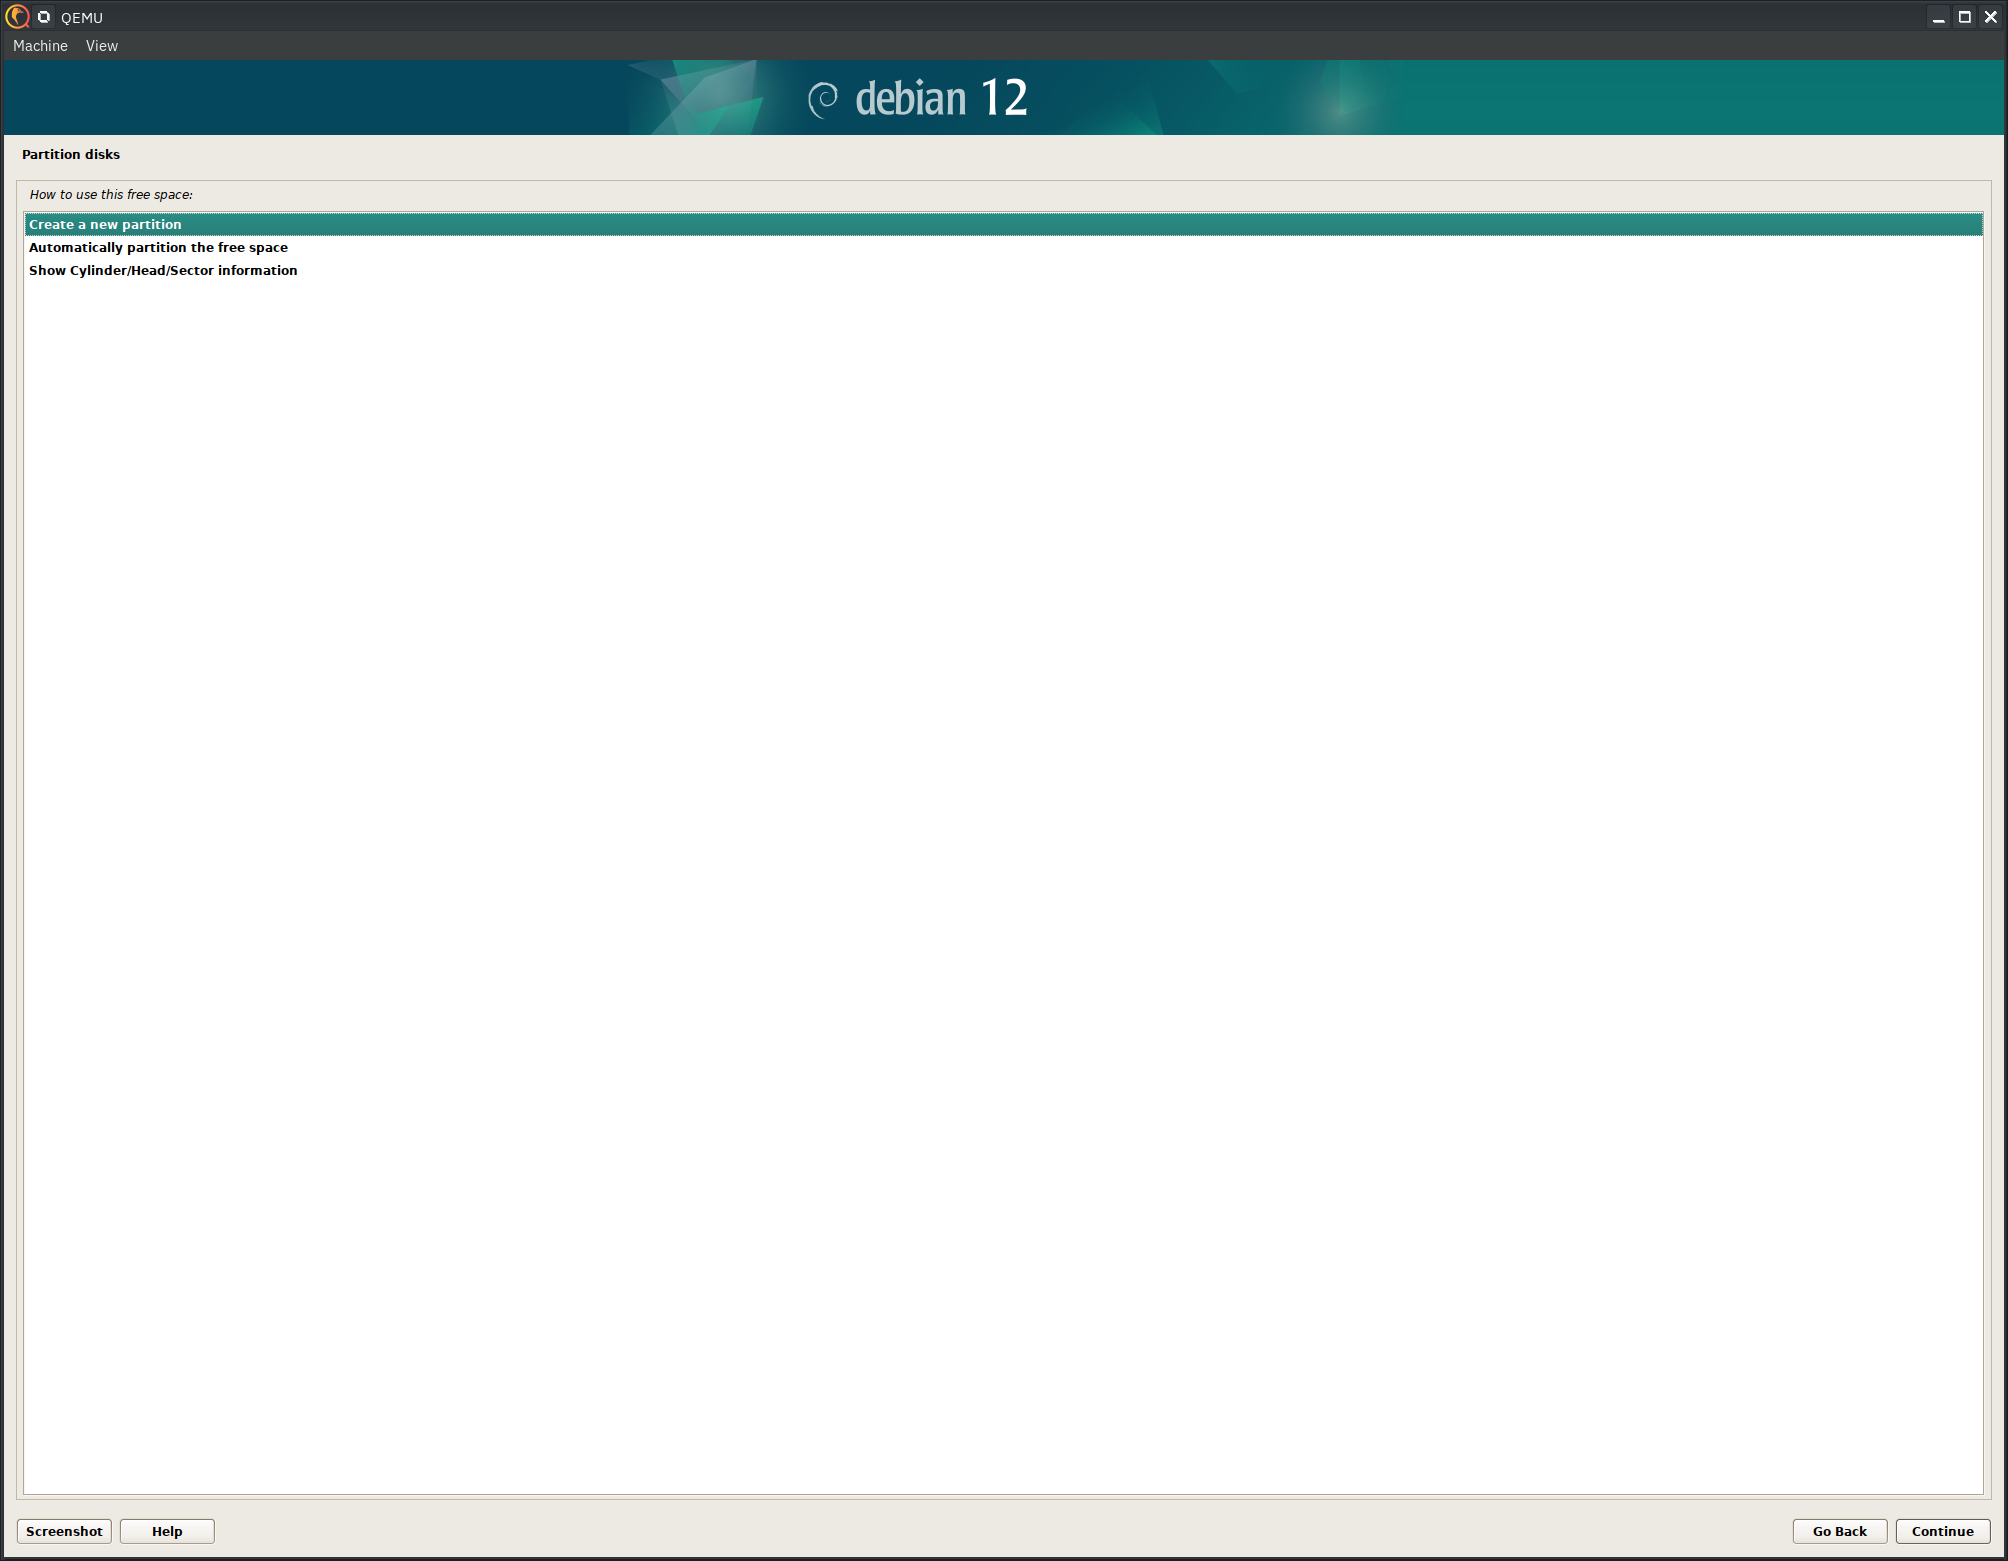Screen dimensions: 2008x1561
Task: Open the installer Help button
Action: click(x=167, y=1531)
